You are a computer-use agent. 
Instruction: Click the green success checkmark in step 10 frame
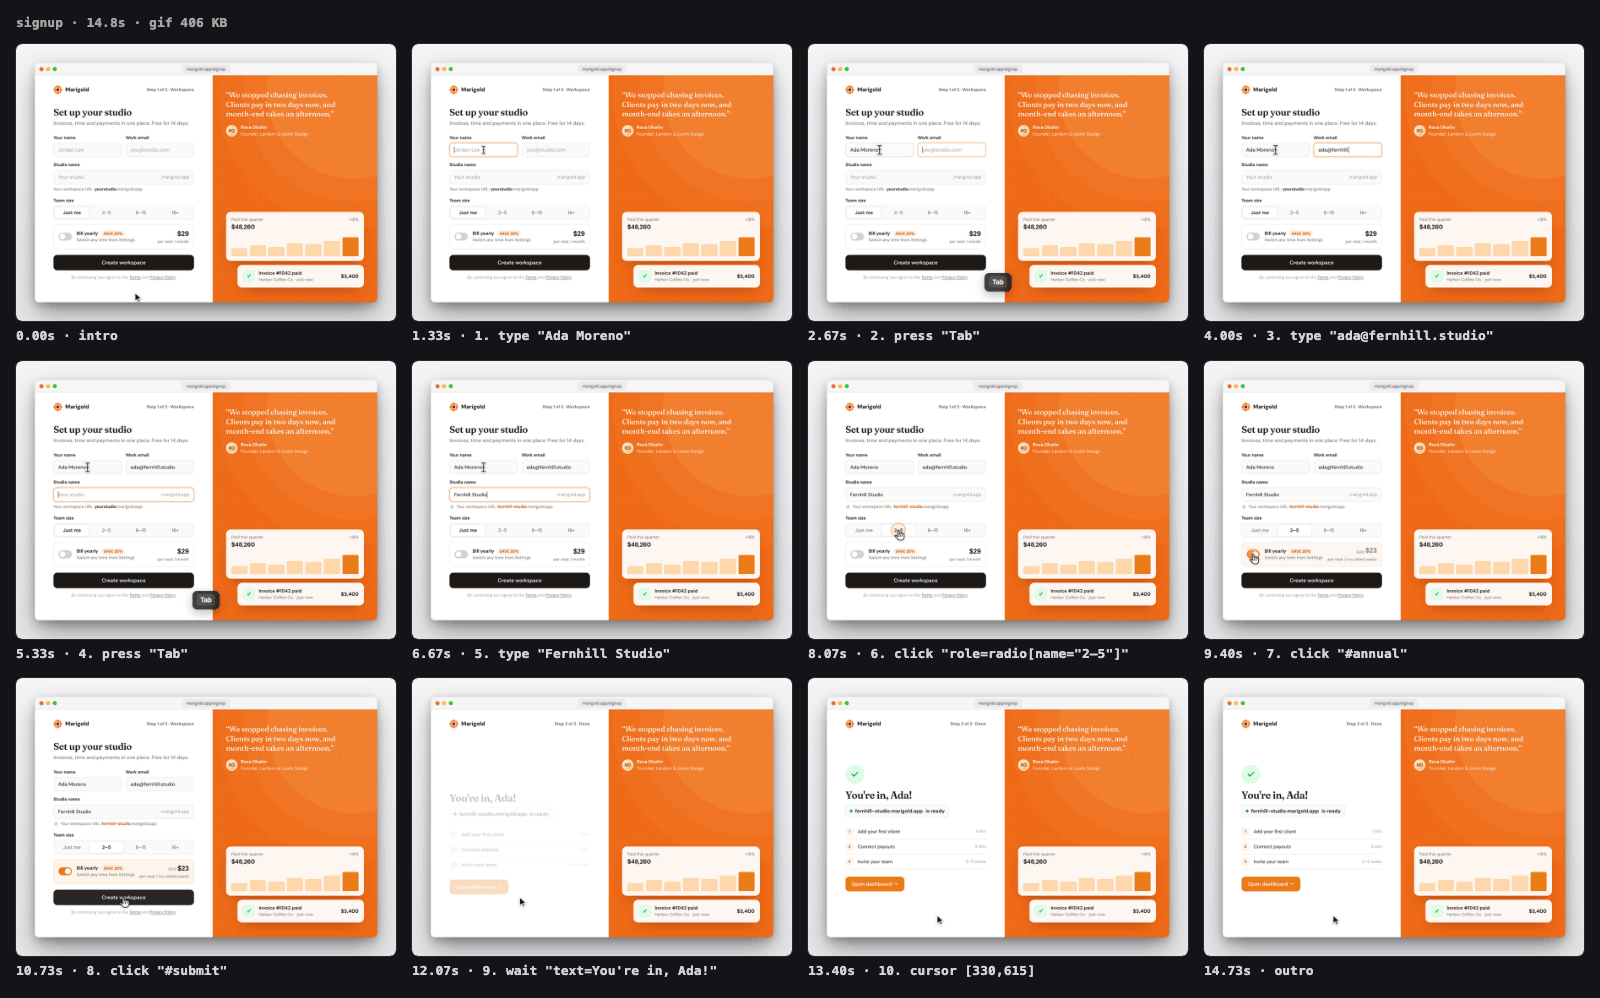[x=854, y=774]
